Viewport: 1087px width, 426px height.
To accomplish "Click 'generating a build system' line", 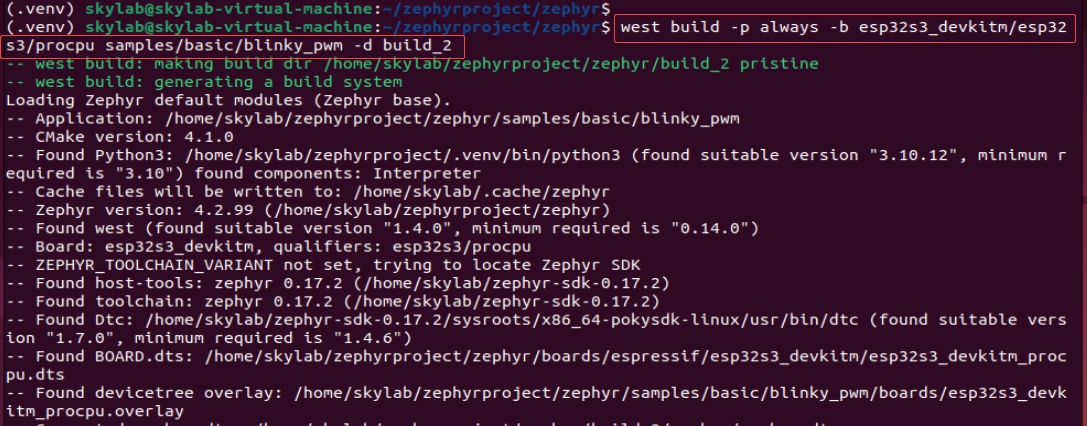I will point(204,82).
